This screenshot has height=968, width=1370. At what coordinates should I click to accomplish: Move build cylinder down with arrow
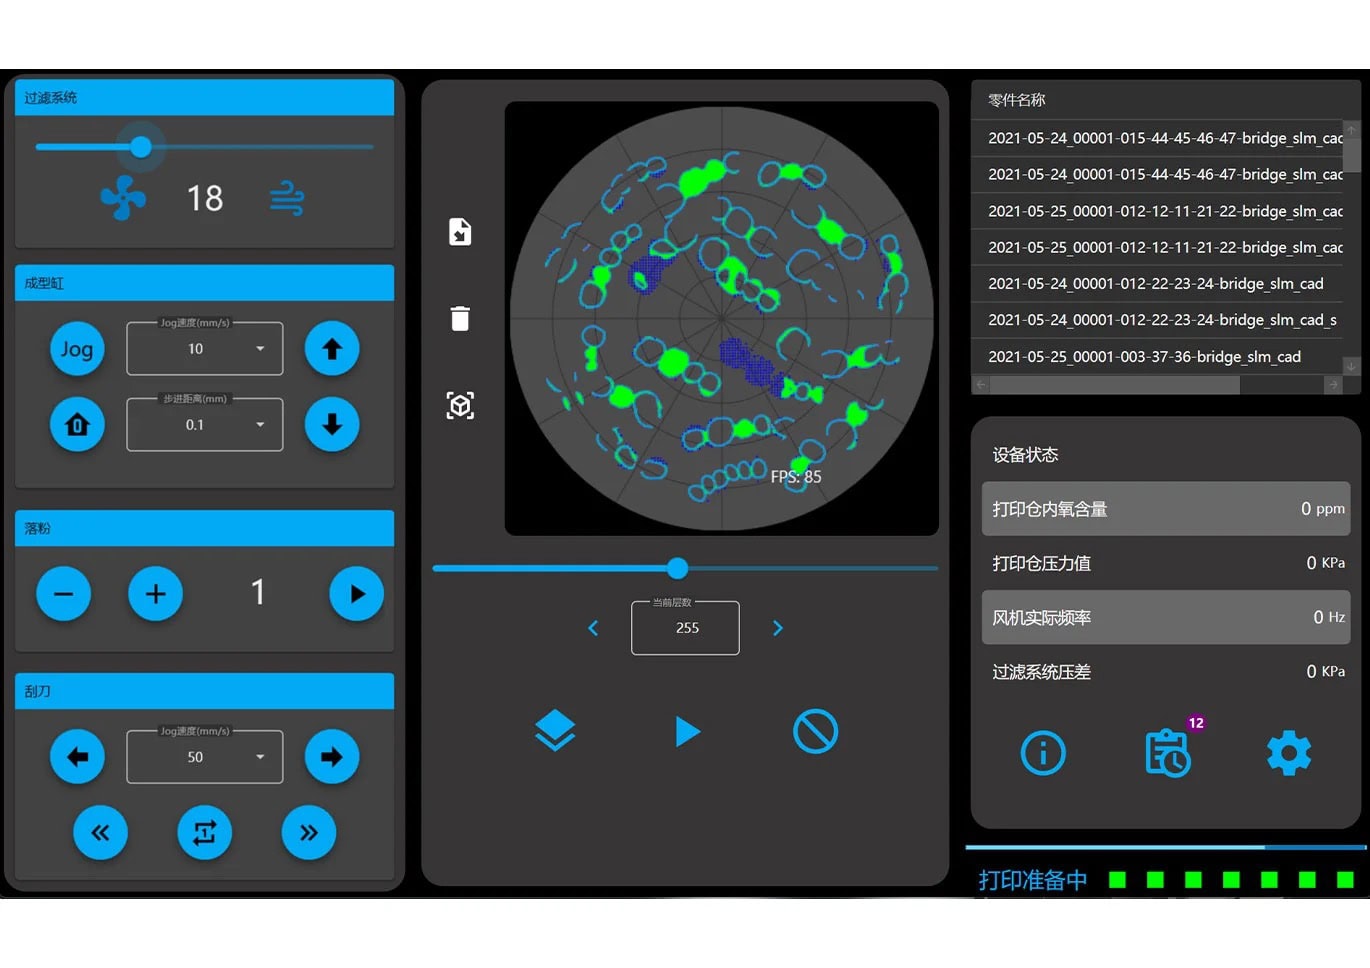pos(332,425)
